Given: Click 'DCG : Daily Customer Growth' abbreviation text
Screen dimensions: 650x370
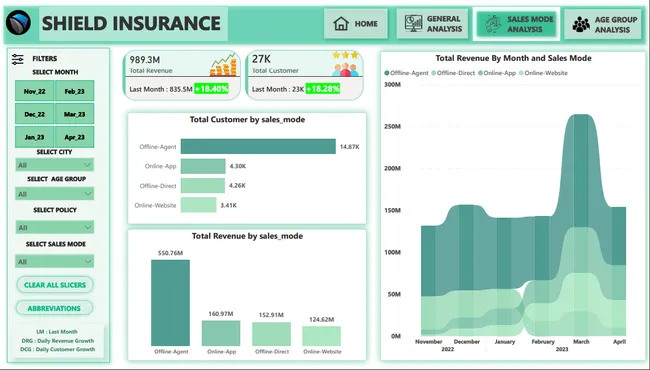Looking at the screenshot, I should click(x=58, y=349).
